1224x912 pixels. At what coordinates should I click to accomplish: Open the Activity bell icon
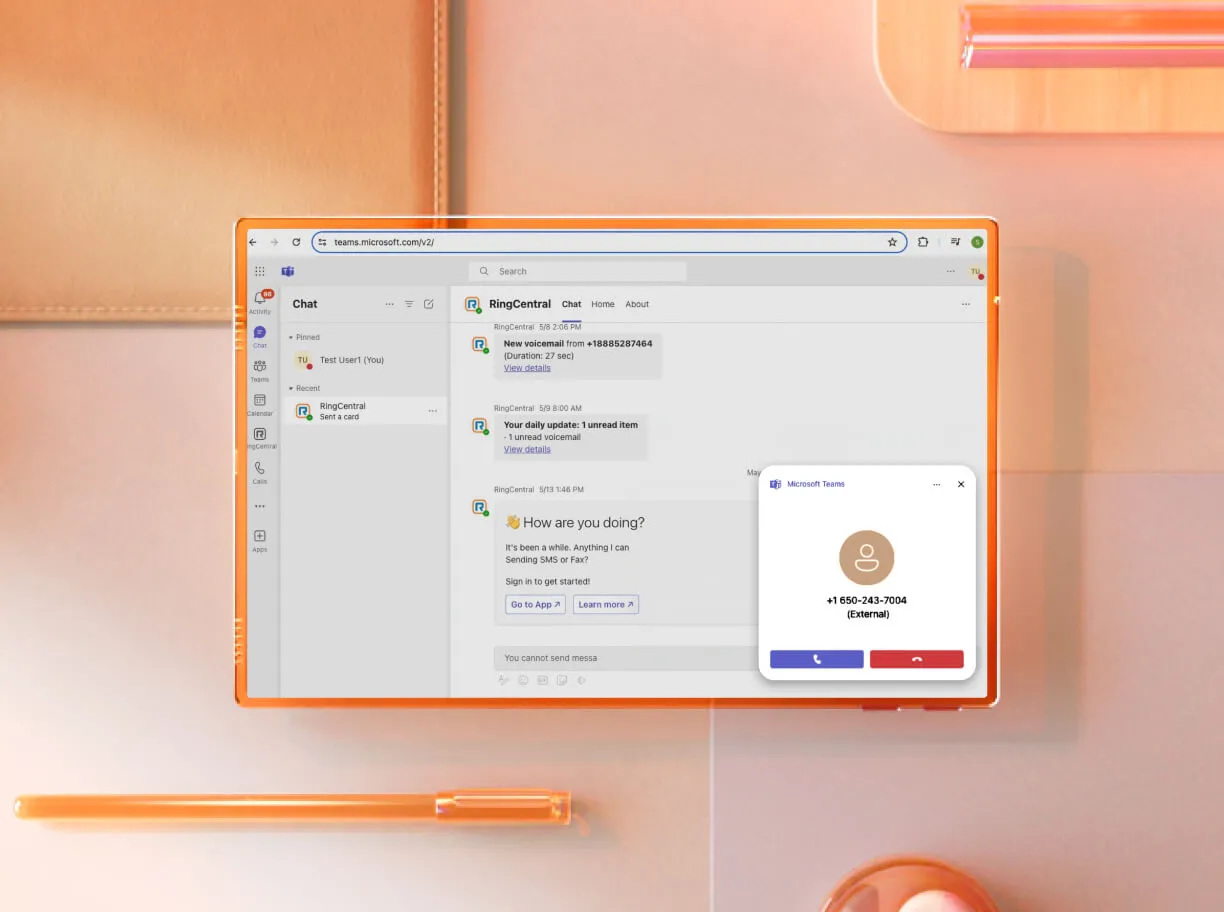point(259,297)
